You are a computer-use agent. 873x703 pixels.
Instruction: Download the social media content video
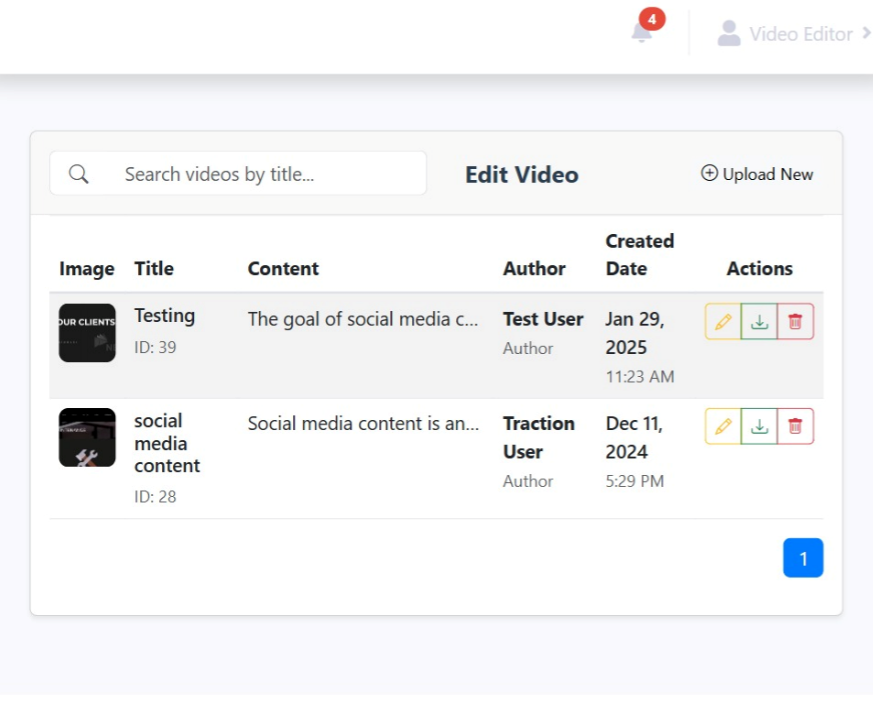759,426
